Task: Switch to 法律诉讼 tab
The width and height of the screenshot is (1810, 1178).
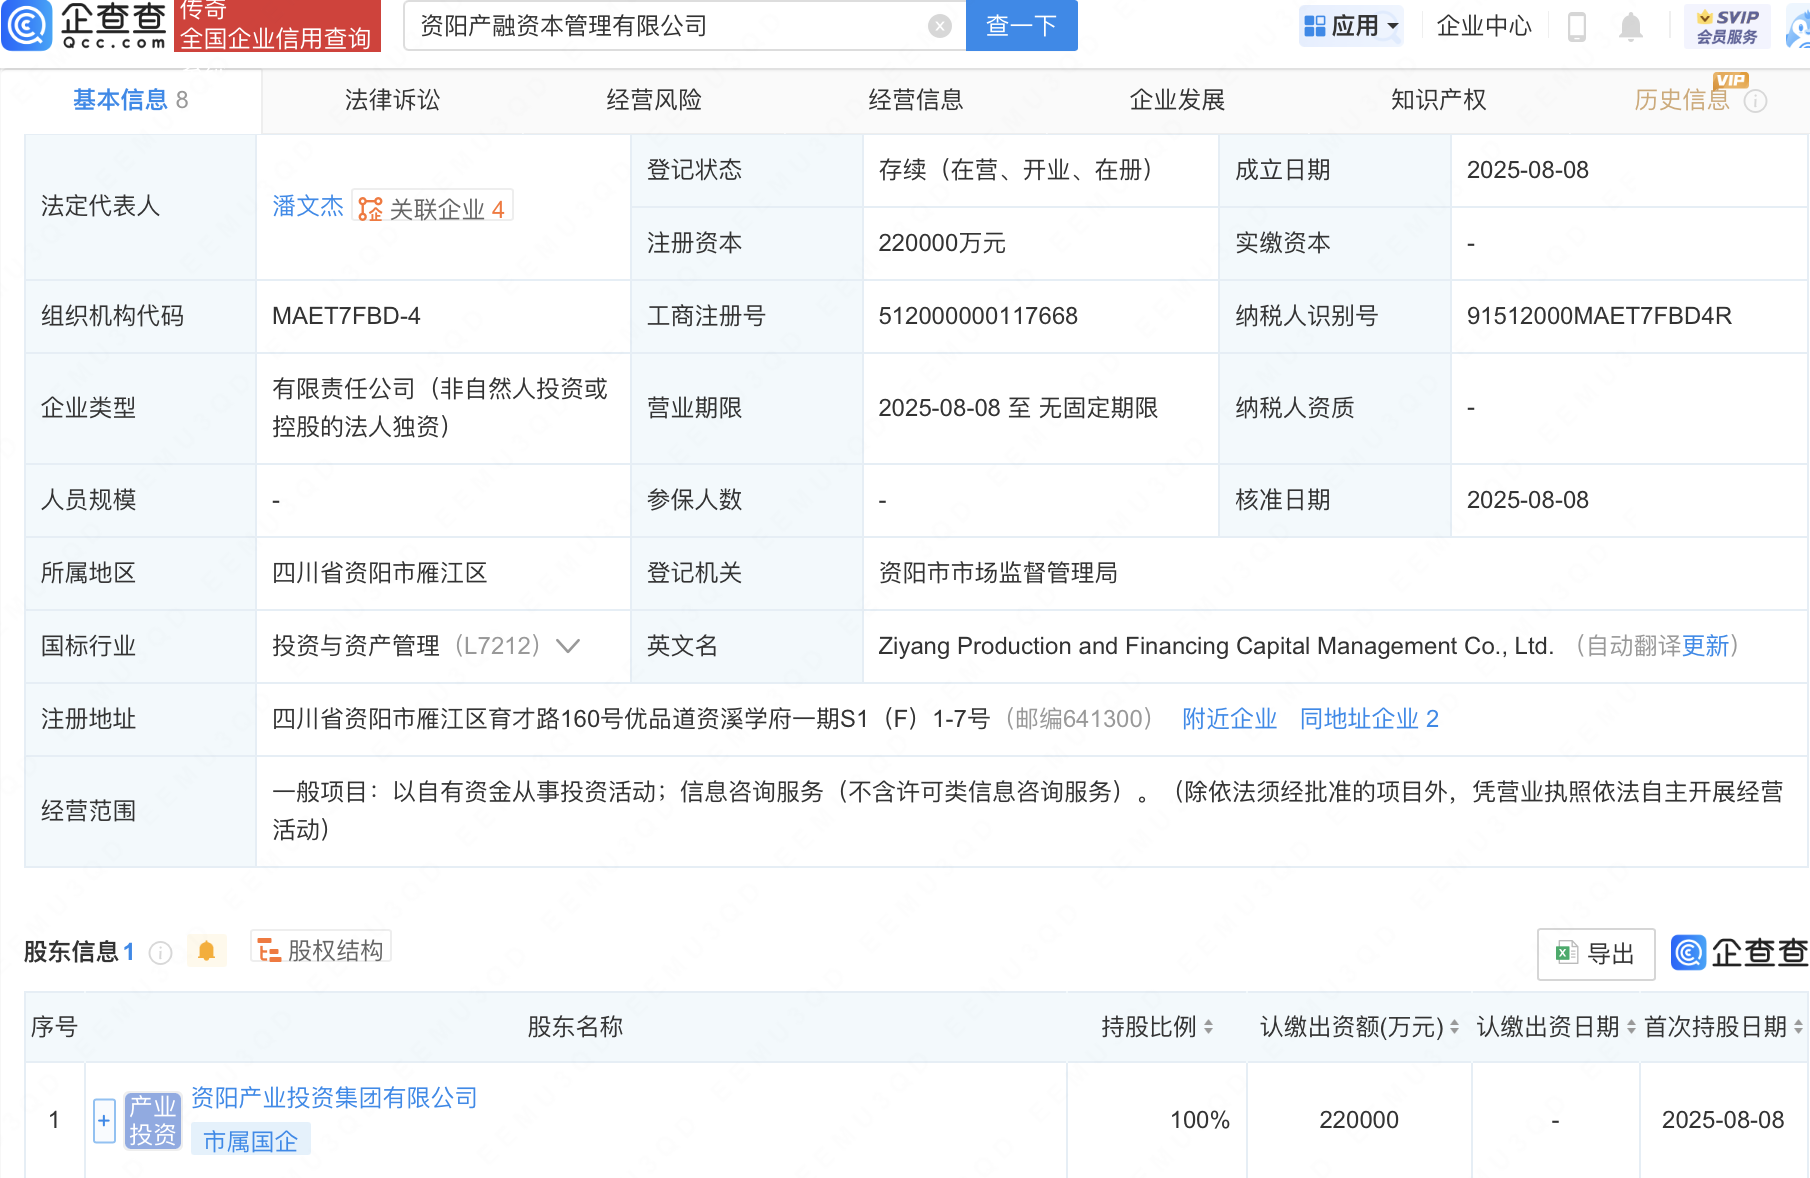Action: tap(392, 100)
